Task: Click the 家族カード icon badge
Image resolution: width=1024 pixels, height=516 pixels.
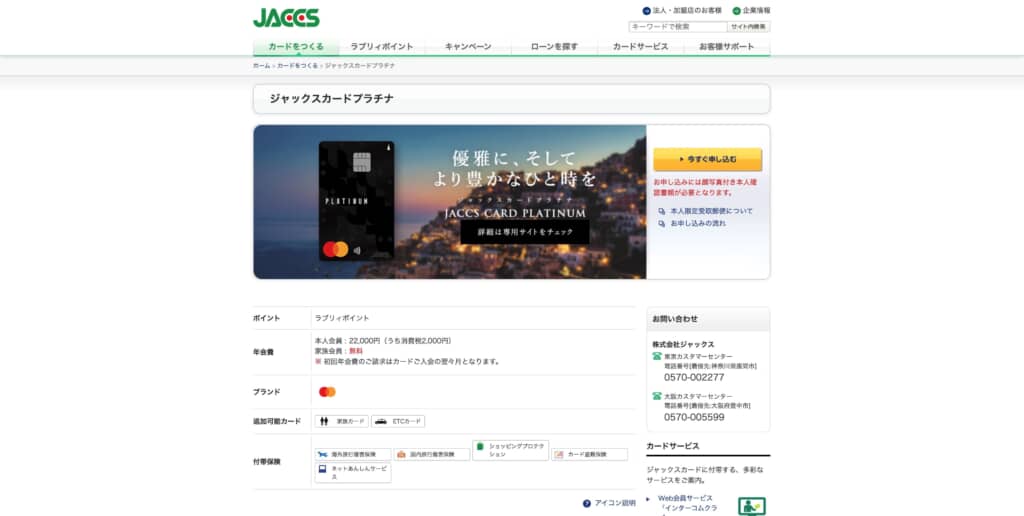Action: point(342,421)
